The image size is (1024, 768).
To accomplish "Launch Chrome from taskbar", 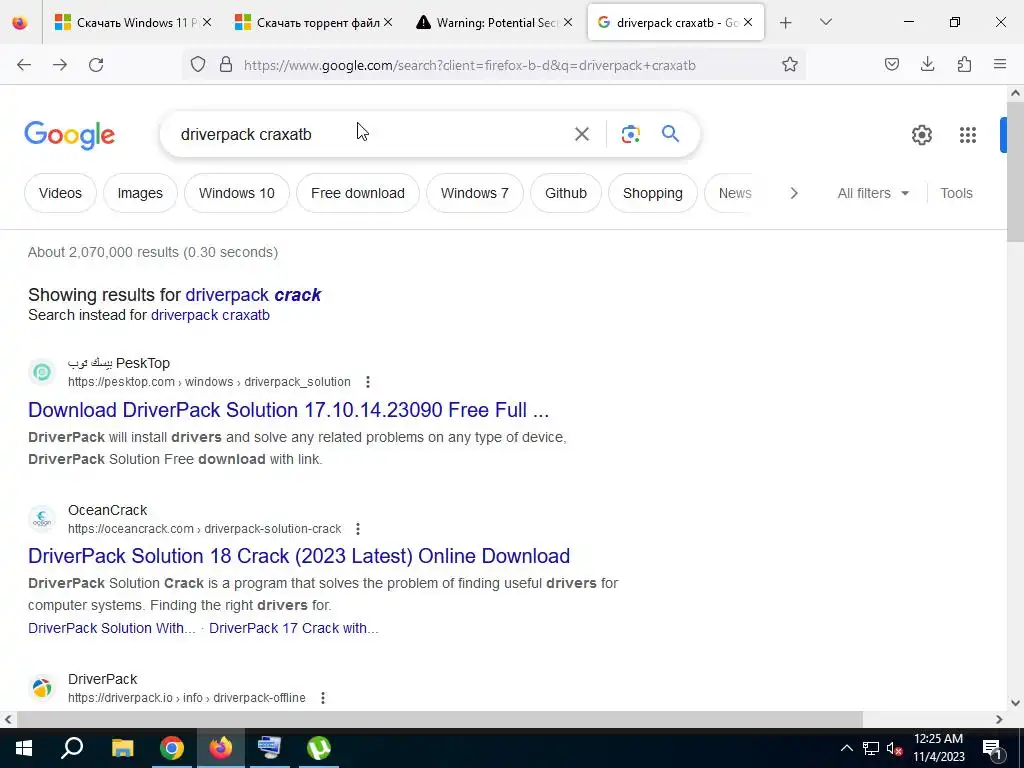I will pos(172,748).
